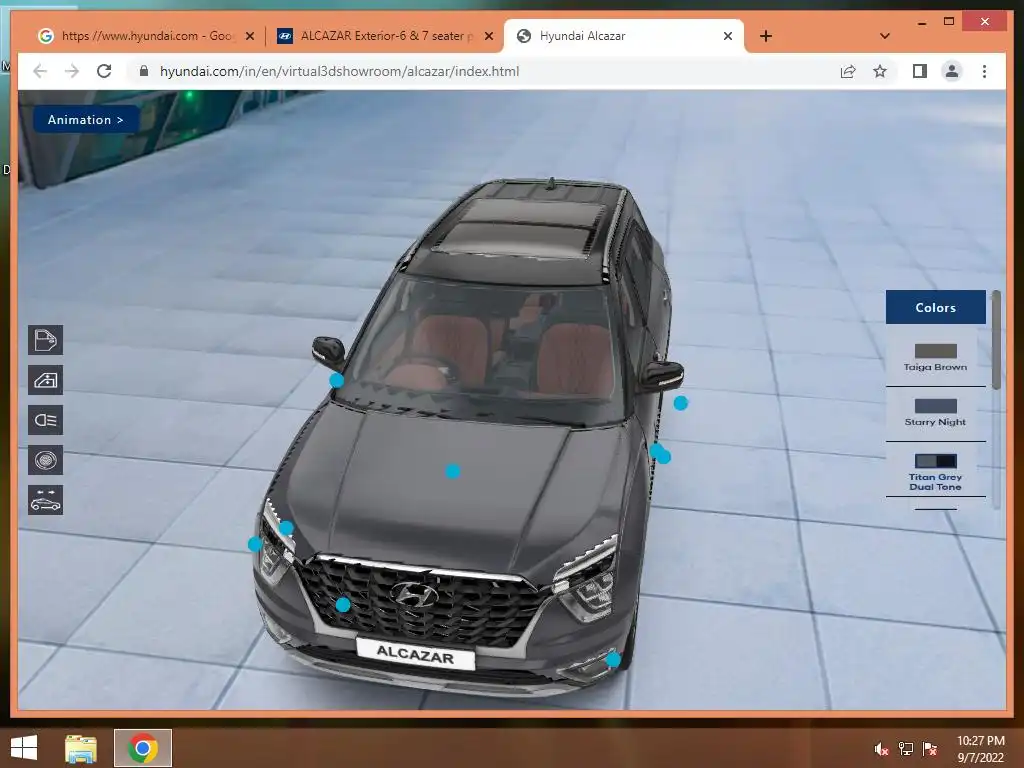Click the hotspot on the front grille

click(x=343, y=605)
